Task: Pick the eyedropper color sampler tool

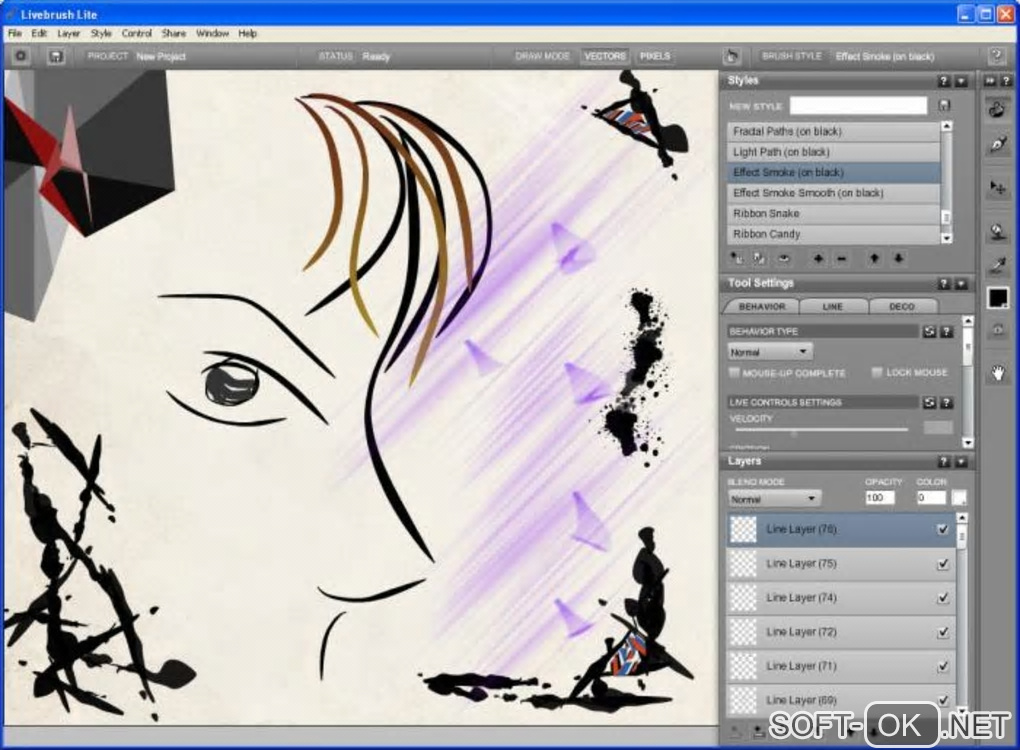Action: coord(997,265)
